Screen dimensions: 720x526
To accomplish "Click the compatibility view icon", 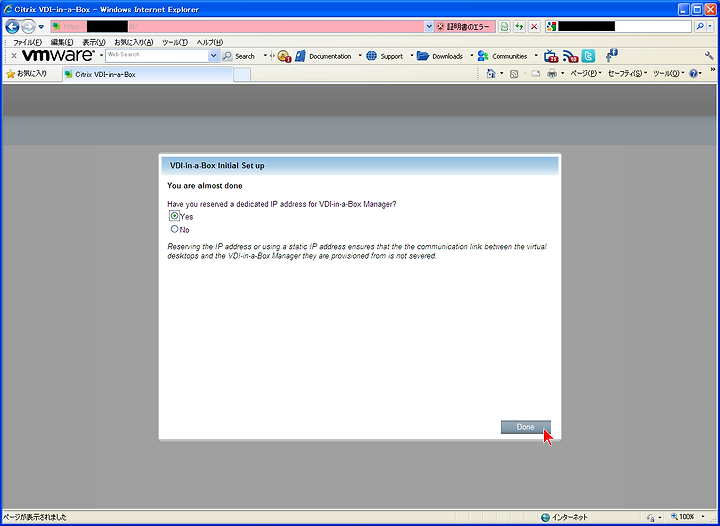I will pos(504,27).
